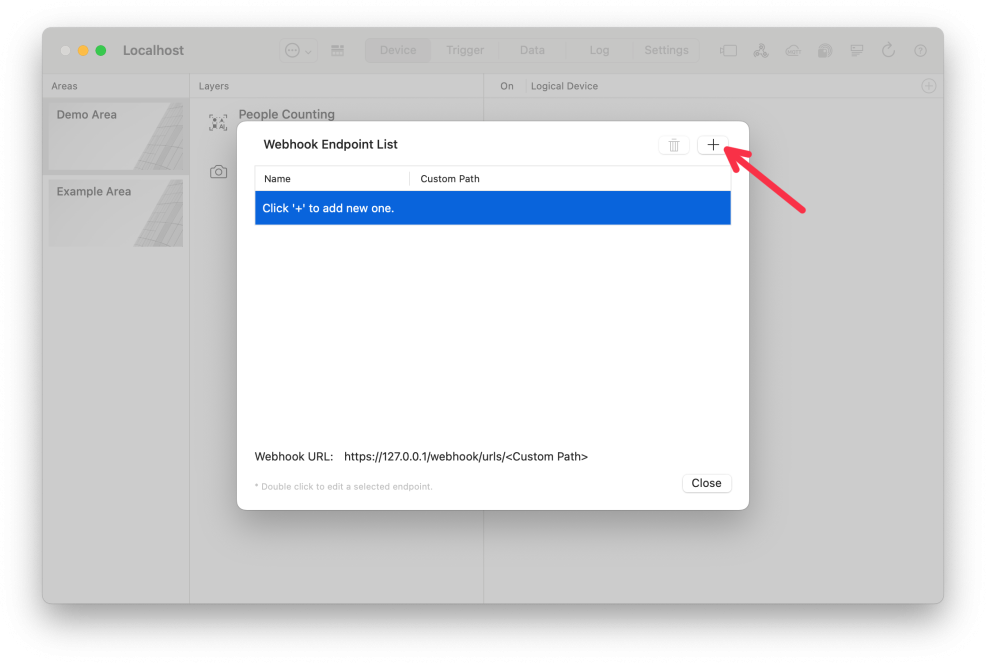Click the refresh toolbar icon
Viewport: 986px width, 663px height.
point(888,50)
